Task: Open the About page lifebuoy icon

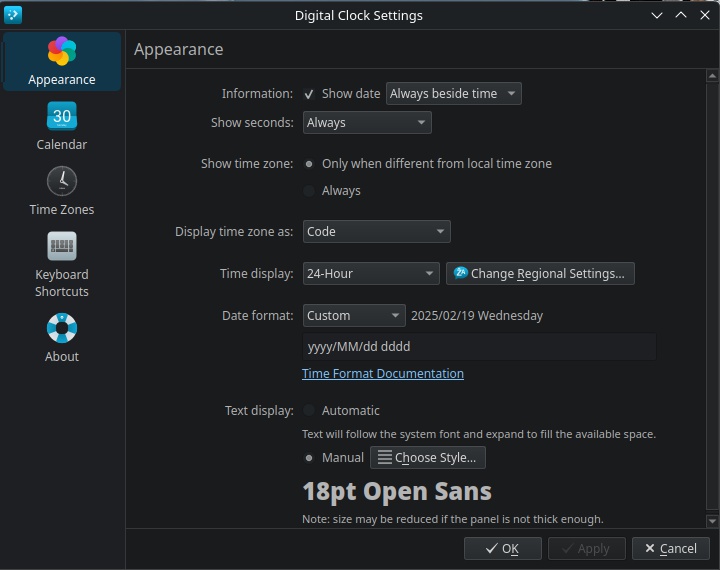Action: 62,328
